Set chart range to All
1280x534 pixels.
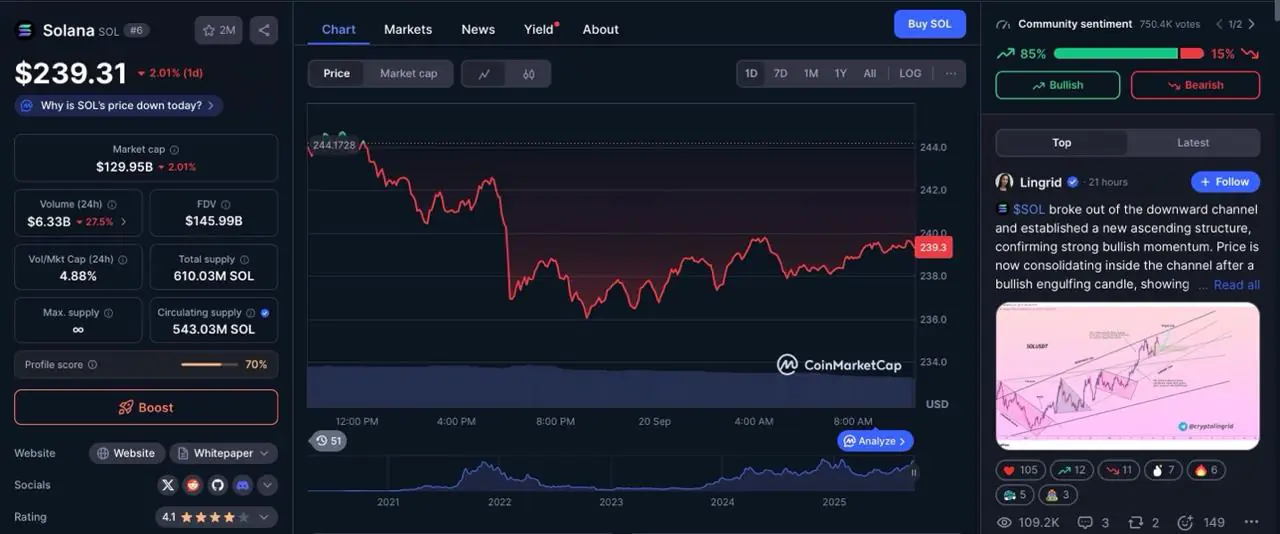870,73
